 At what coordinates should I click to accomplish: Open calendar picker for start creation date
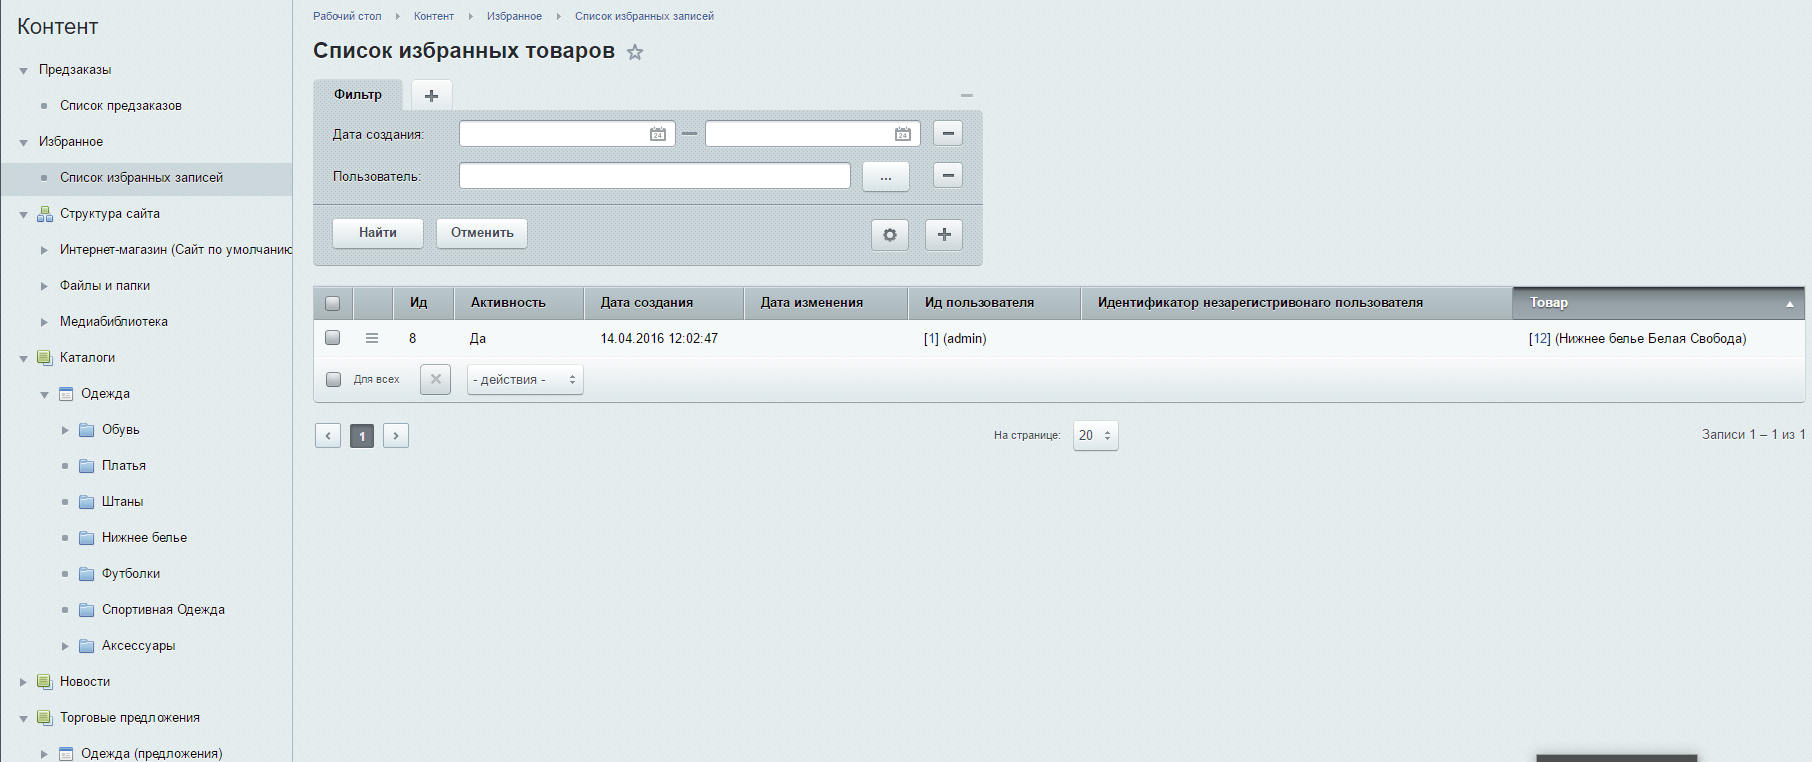(x=657, y=134)
